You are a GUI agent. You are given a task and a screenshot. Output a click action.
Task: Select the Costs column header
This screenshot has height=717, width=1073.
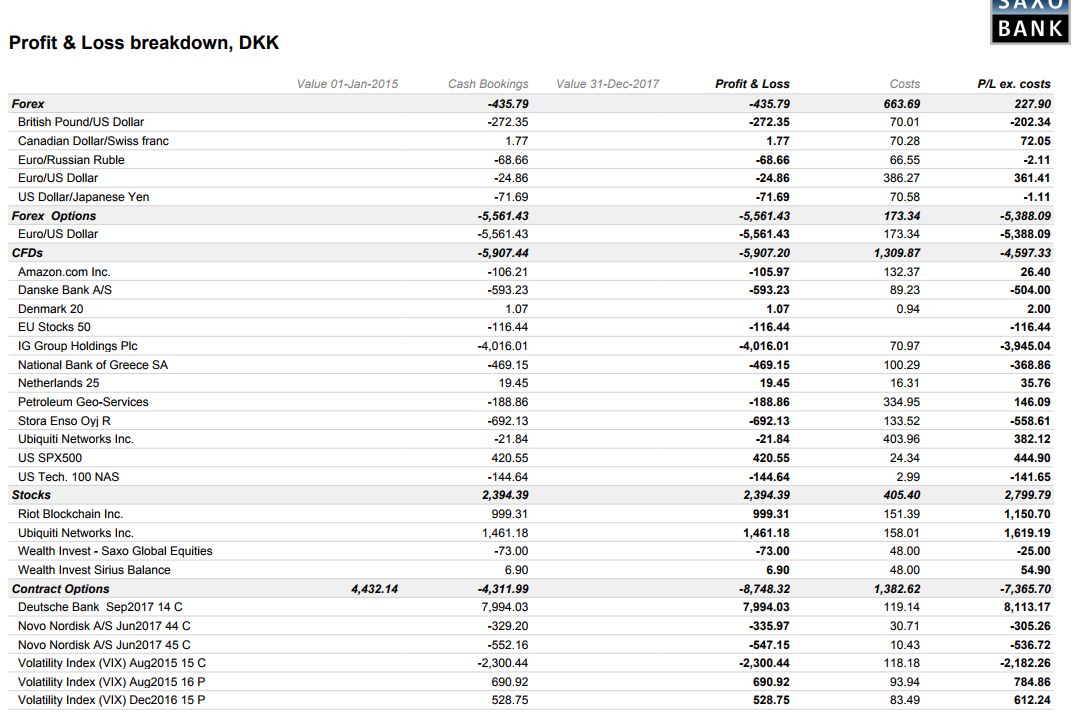click(x=904, y=84)
